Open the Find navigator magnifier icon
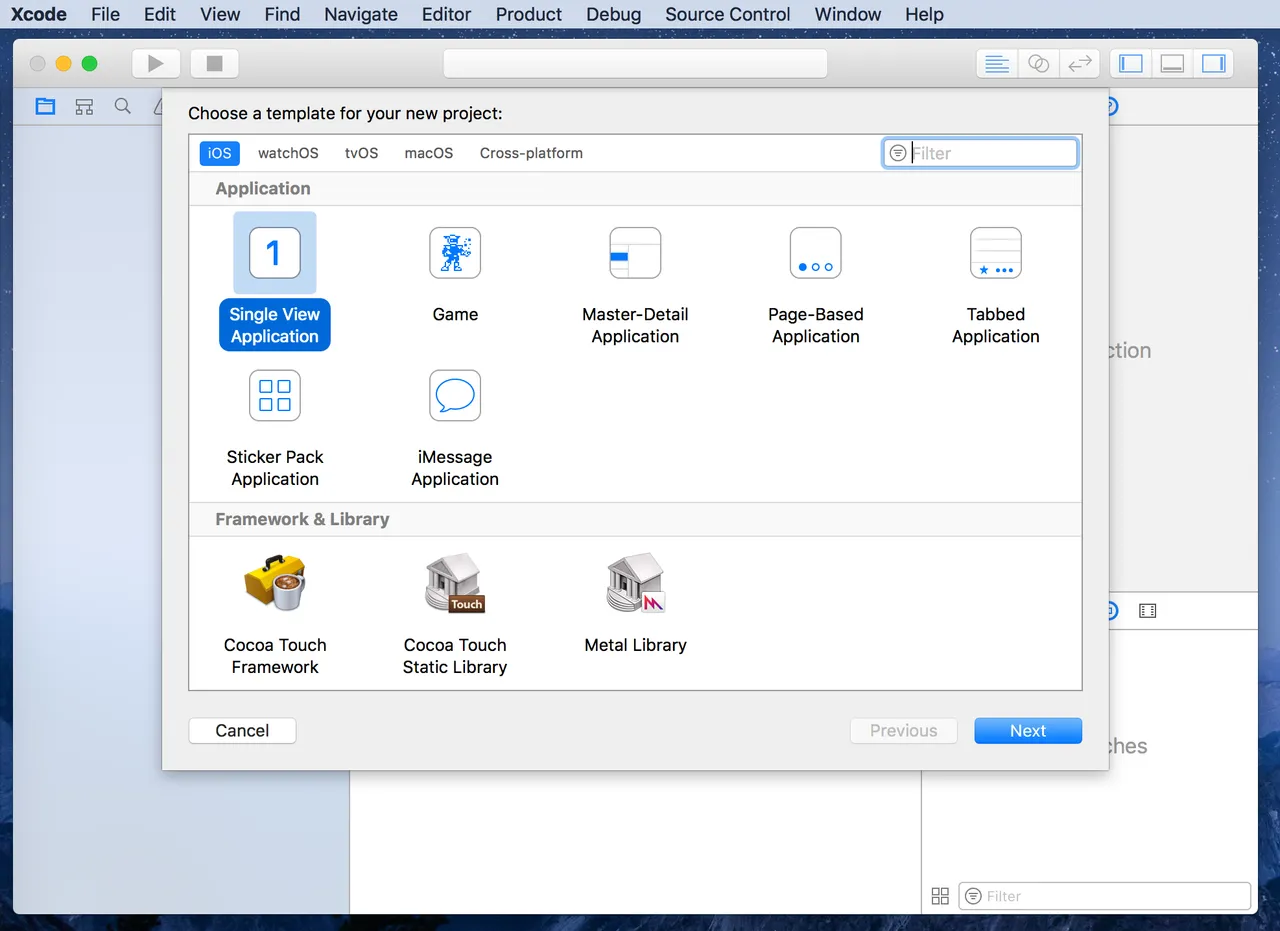Screen dimensions: 1280x931 click(x=123, y=106)
